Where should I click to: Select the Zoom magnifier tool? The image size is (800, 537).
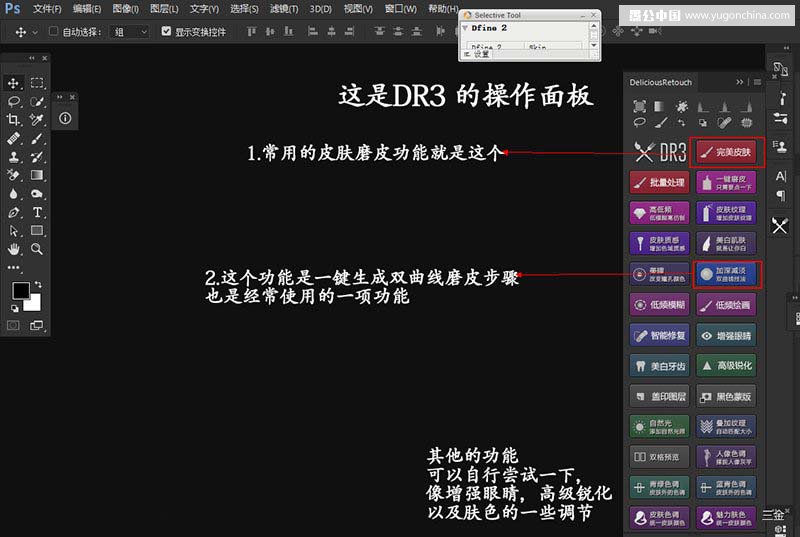[37, 249]
